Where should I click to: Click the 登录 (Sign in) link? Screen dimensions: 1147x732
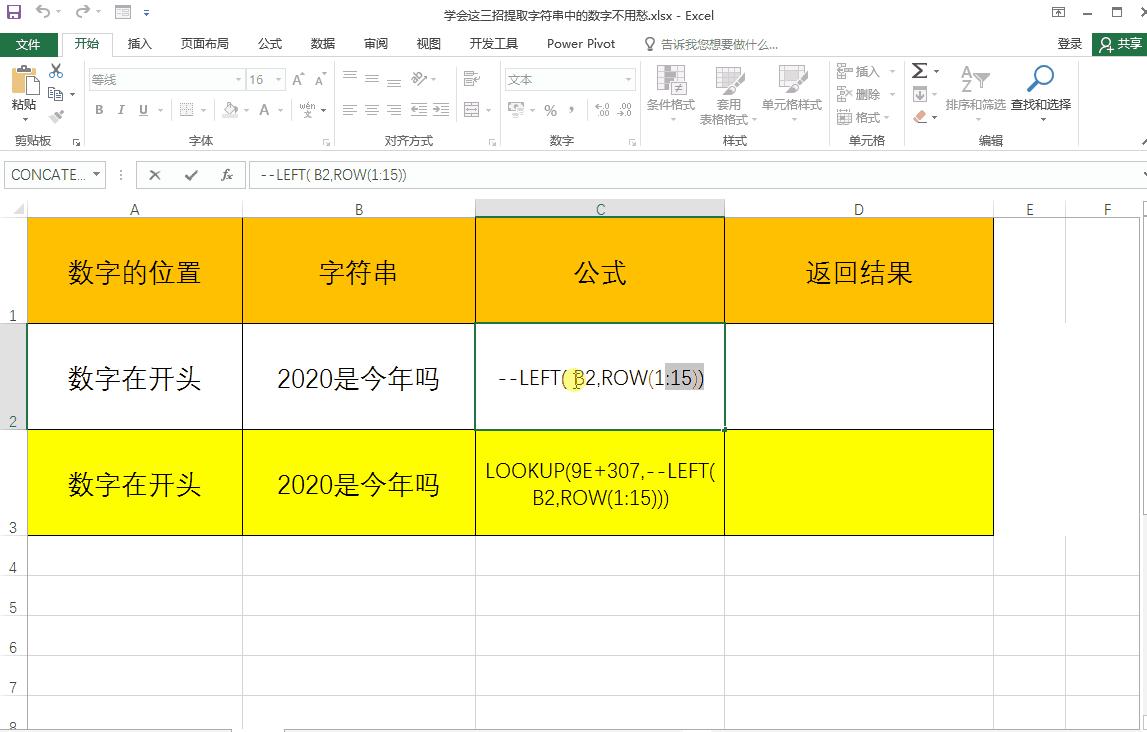[1068, 43]
